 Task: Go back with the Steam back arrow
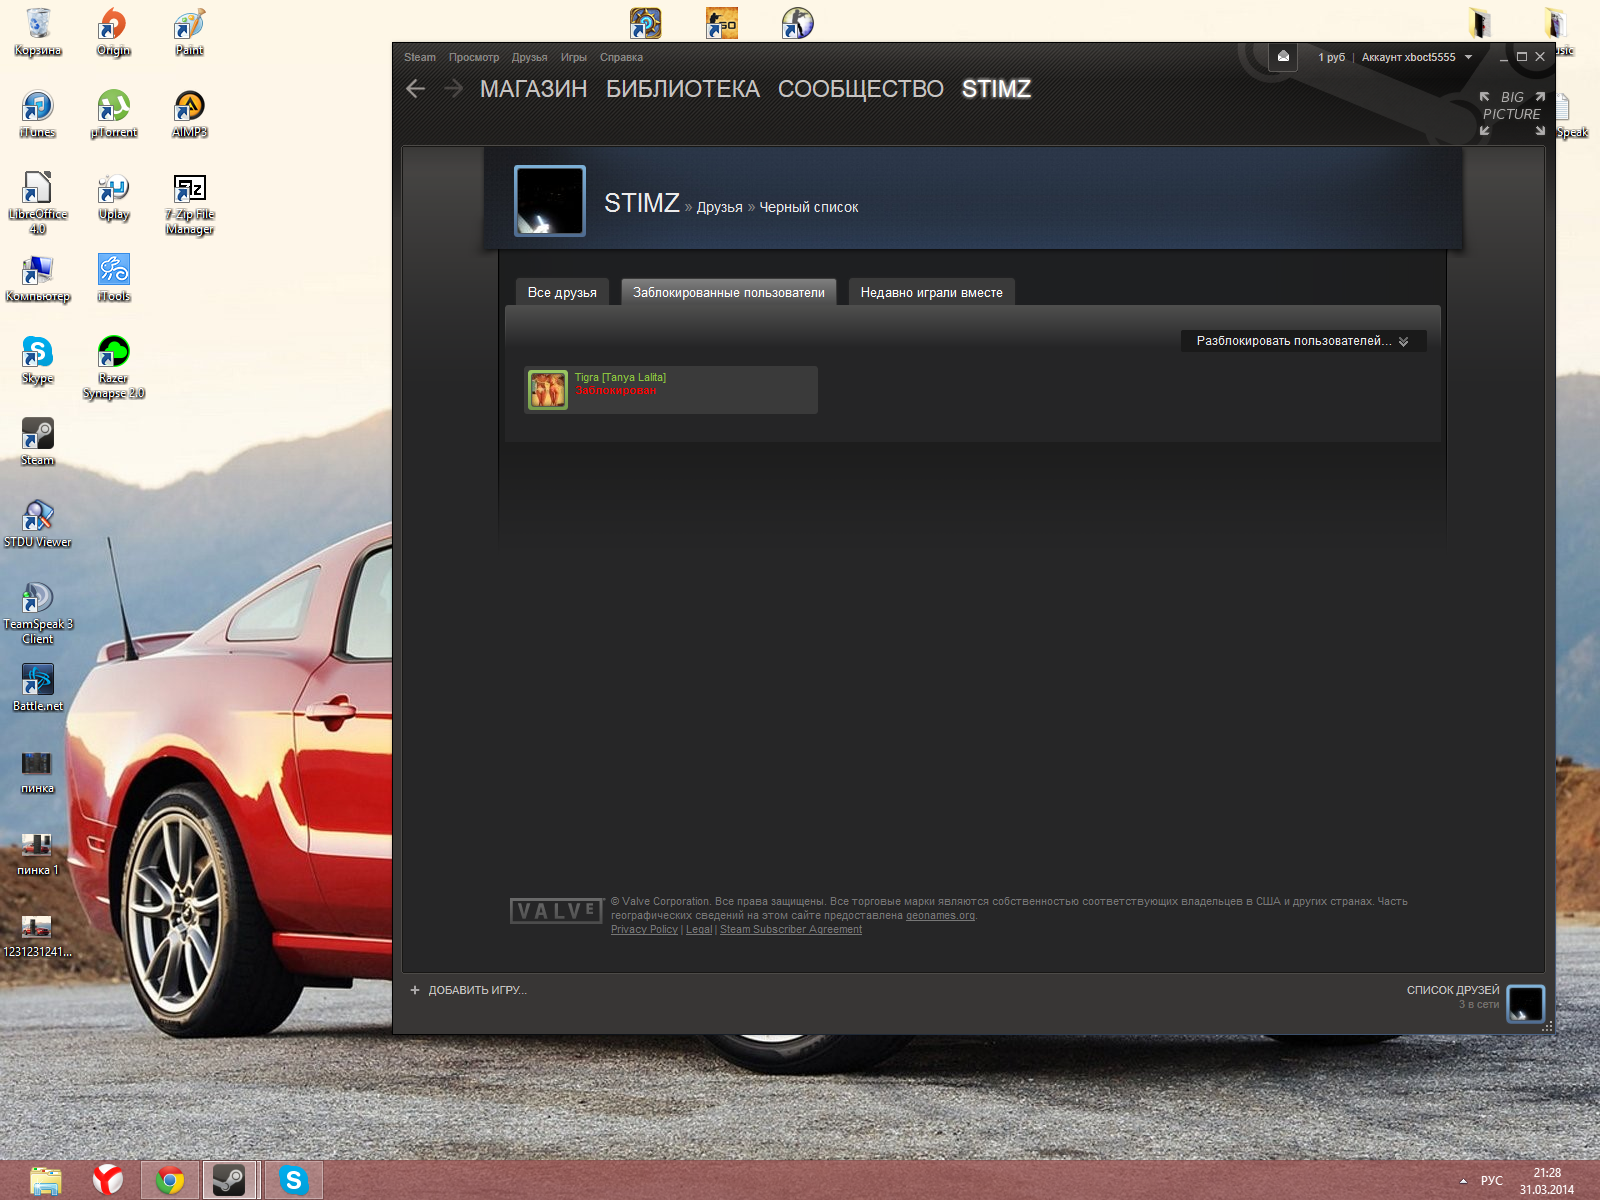(x=416, y=89)
